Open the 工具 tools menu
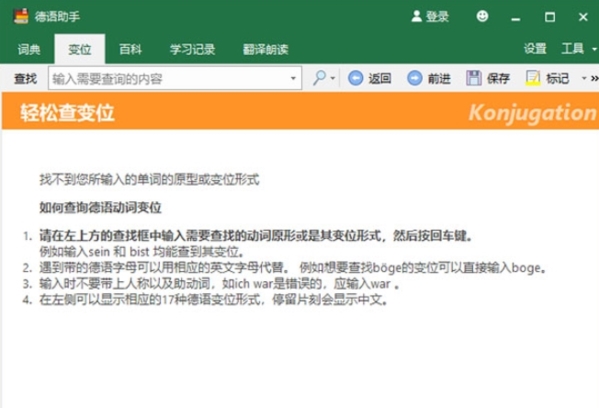 click(572, 49)
